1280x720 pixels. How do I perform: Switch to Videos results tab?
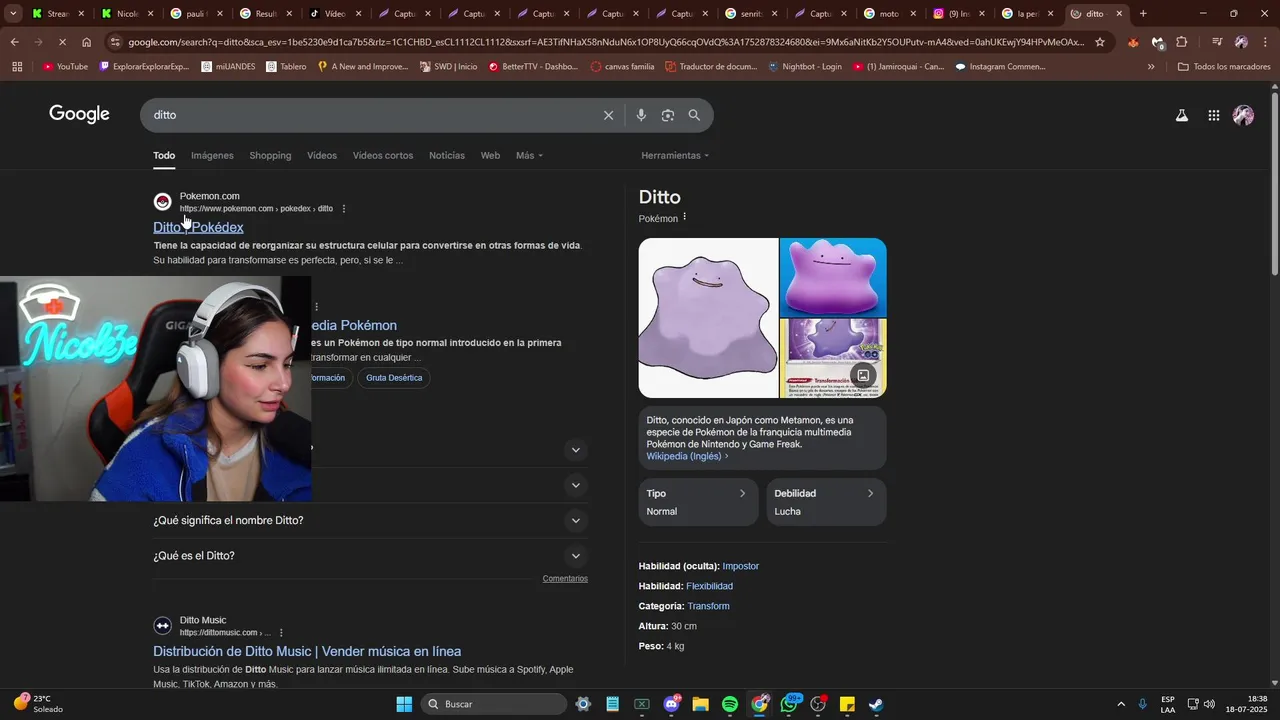click(322, 155)
